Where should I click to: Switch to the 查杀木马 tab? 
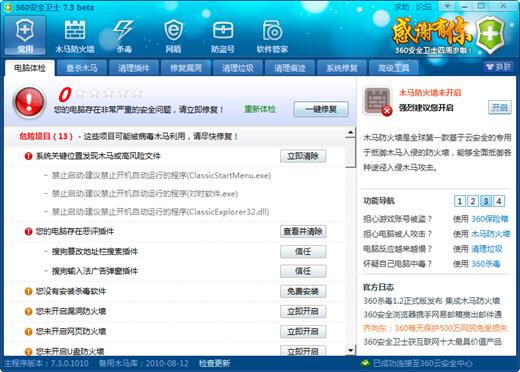[x=82, y=68]
